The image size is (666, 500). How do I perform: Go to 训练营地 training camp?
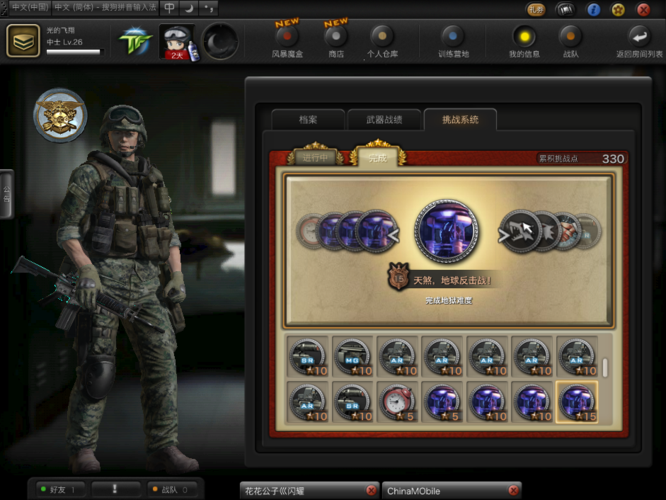click(453, 42)
